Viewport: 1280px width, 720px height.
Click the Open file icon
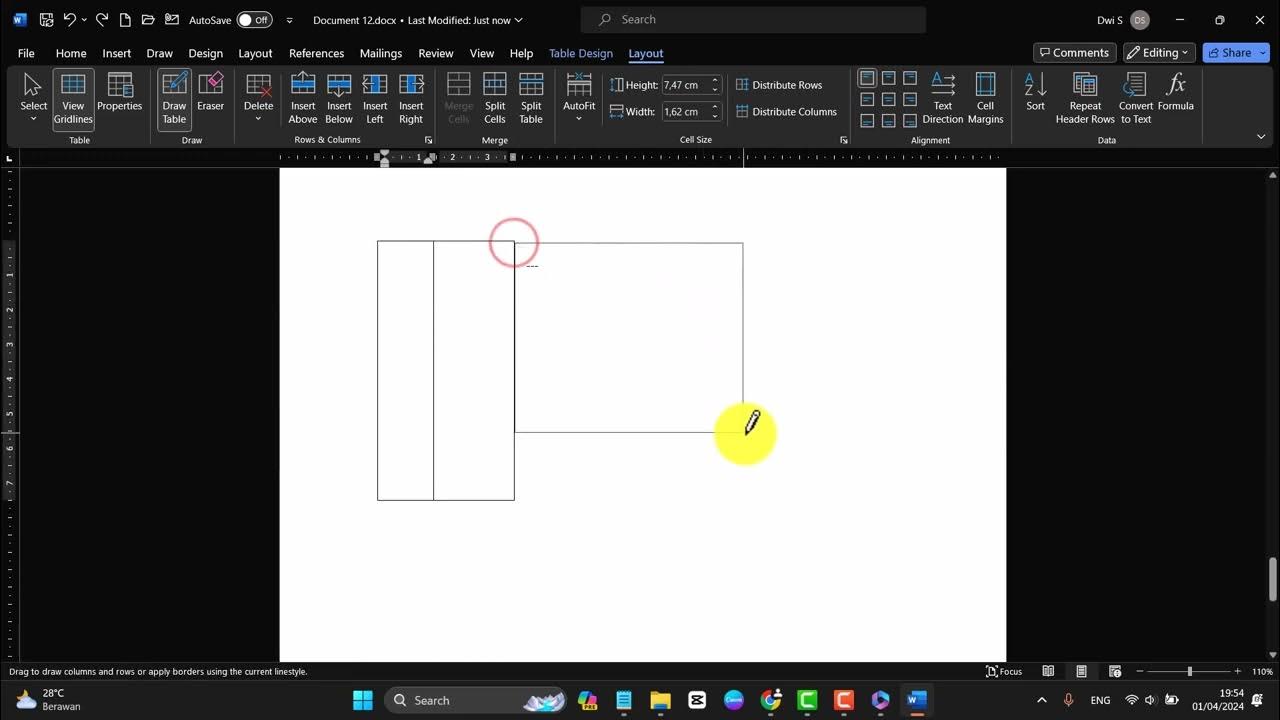(x=148, y=20)
